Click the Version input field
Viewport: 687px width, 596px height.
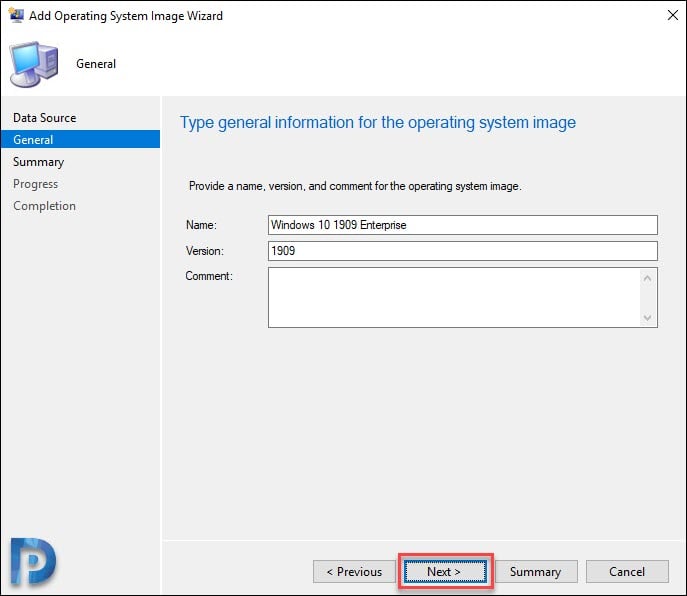(463, 251)
